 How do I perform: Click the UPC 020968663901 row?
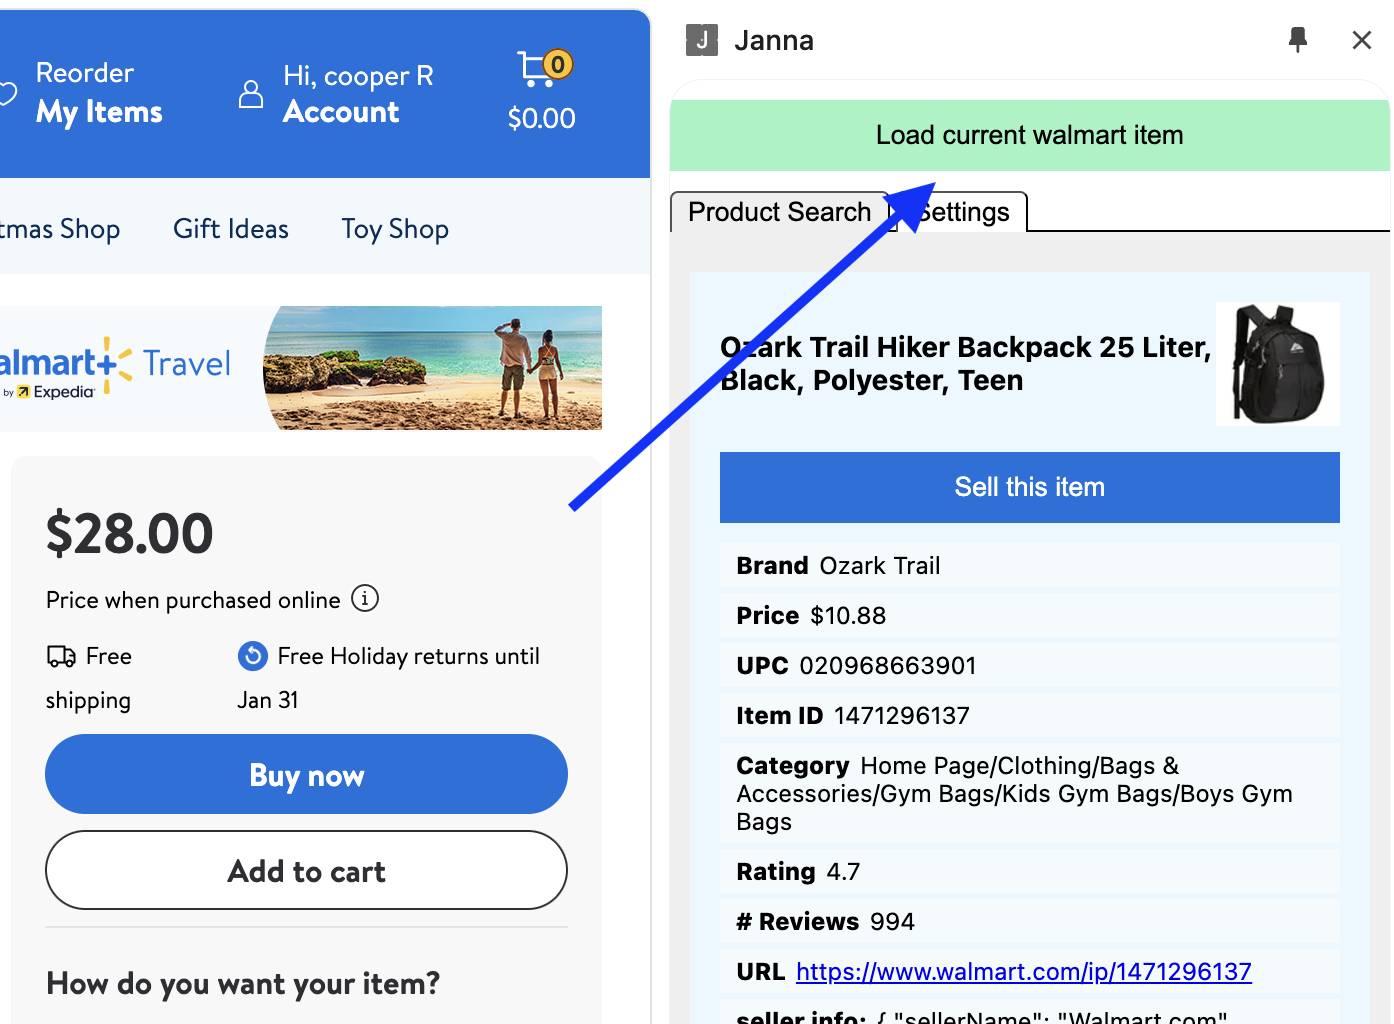pos(1029,665)
